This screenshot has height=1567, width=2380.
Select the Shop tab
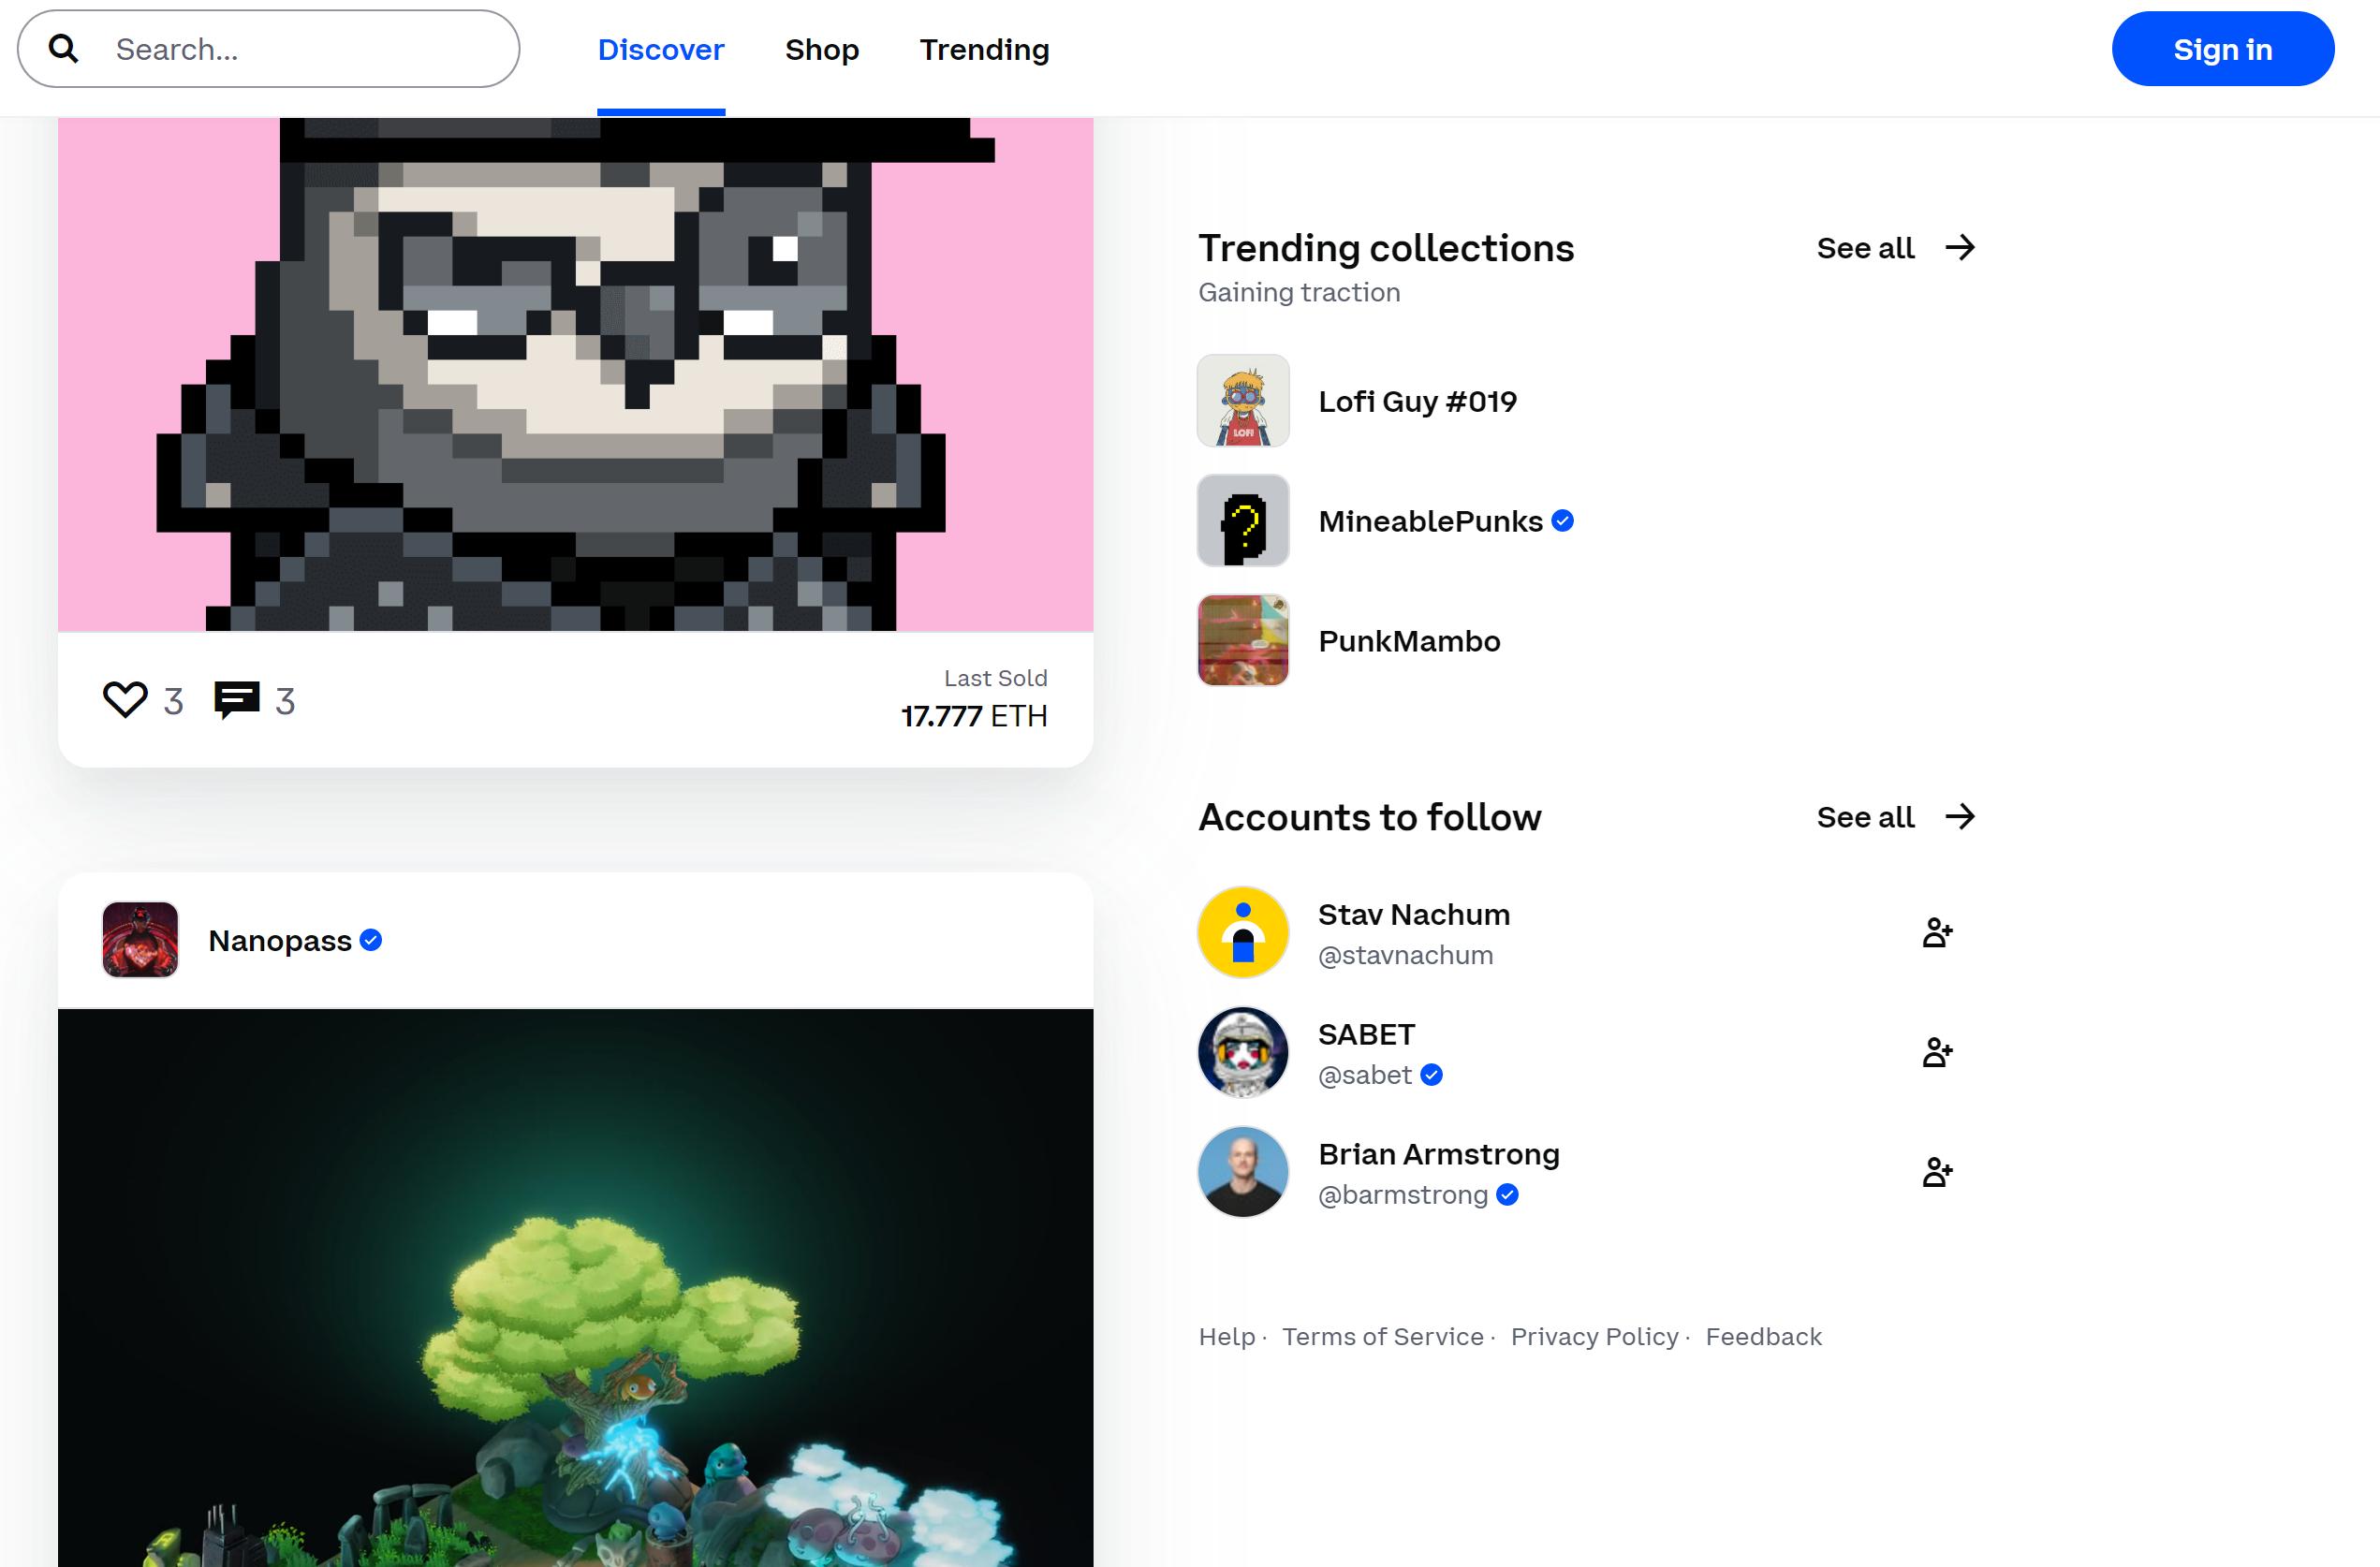pos(822,49)
